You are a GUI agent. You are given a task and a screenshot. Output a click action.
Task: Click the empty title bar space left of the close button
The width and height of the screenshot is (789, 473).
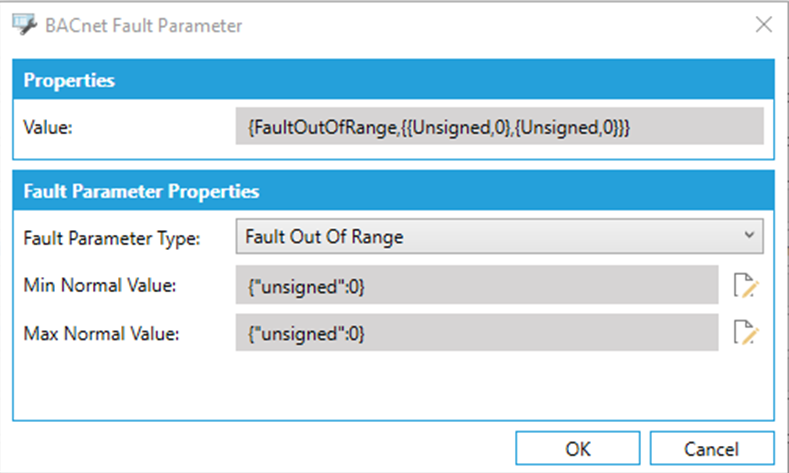click(x=500, y=25)
